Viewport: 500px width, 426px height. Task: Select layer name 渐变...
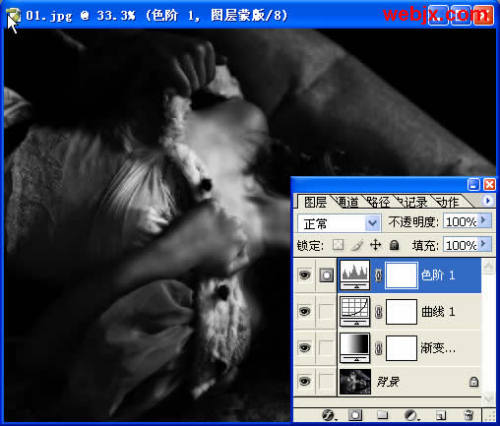pos(437,348)
